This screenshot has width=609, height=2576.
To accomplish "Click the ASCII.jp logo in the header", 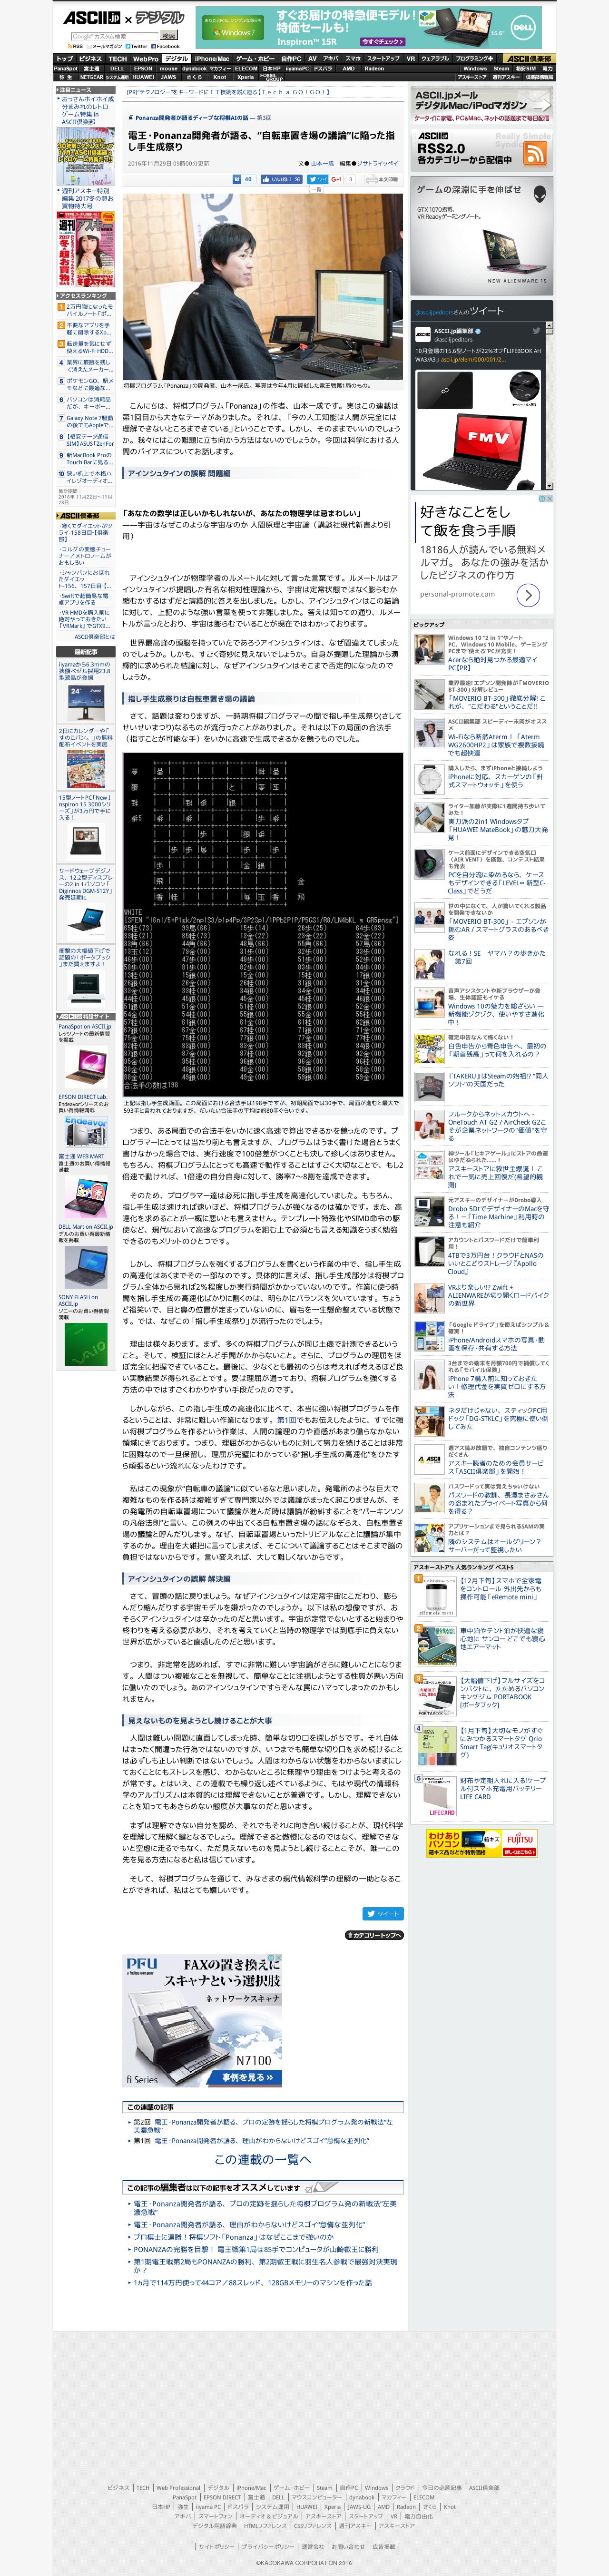I will point(91,18).
